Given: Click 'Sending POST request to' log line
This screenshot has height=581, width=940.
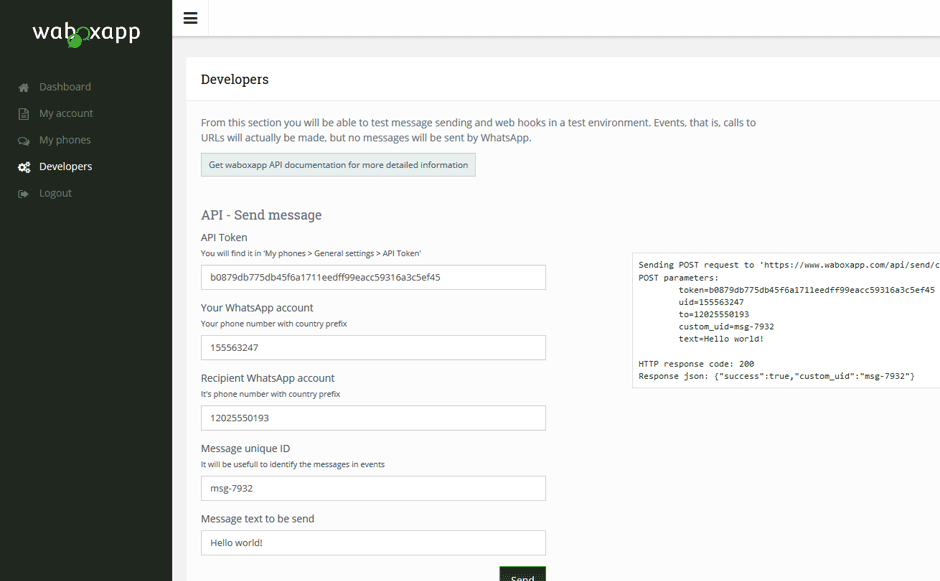Looking at the screenshot, I should pos(788,265).
